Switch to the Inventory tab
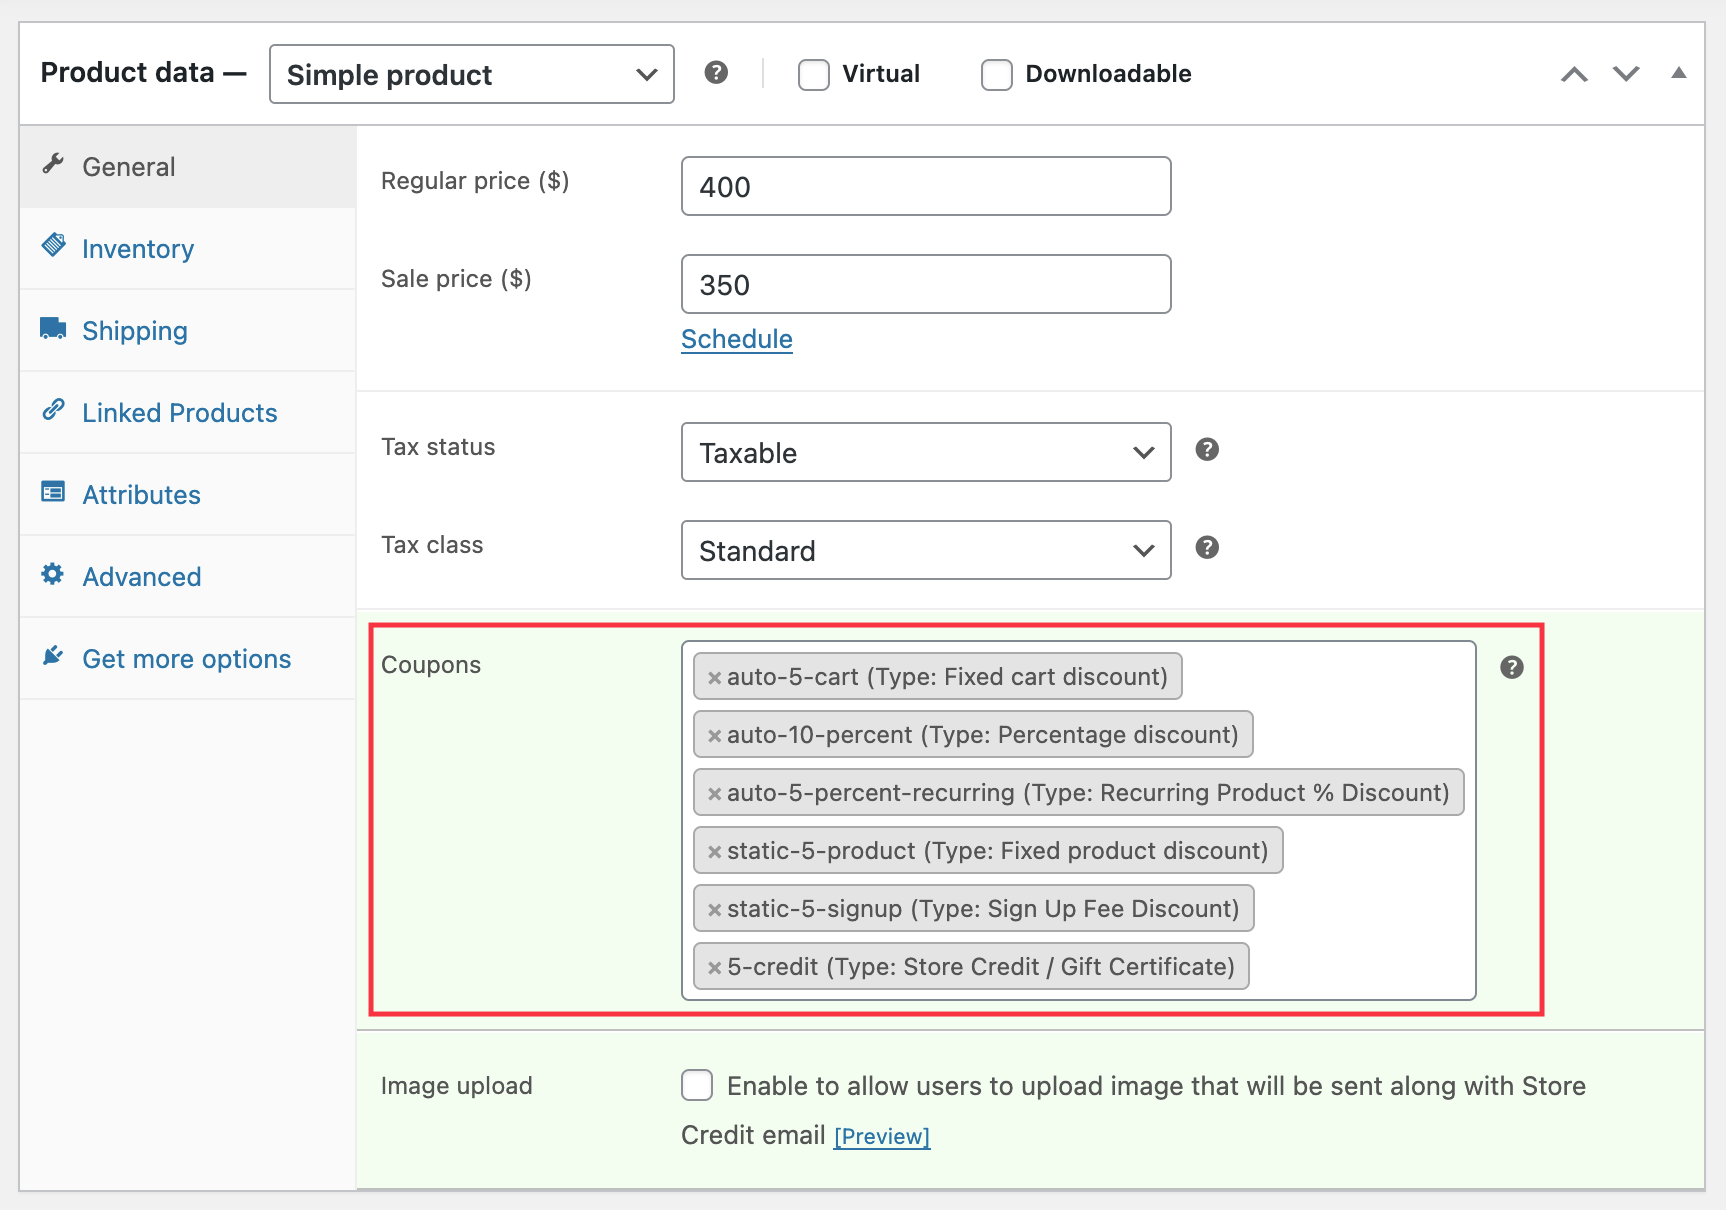Image resolution: width=1726 pixels, height=1210 pixels. 138,249
